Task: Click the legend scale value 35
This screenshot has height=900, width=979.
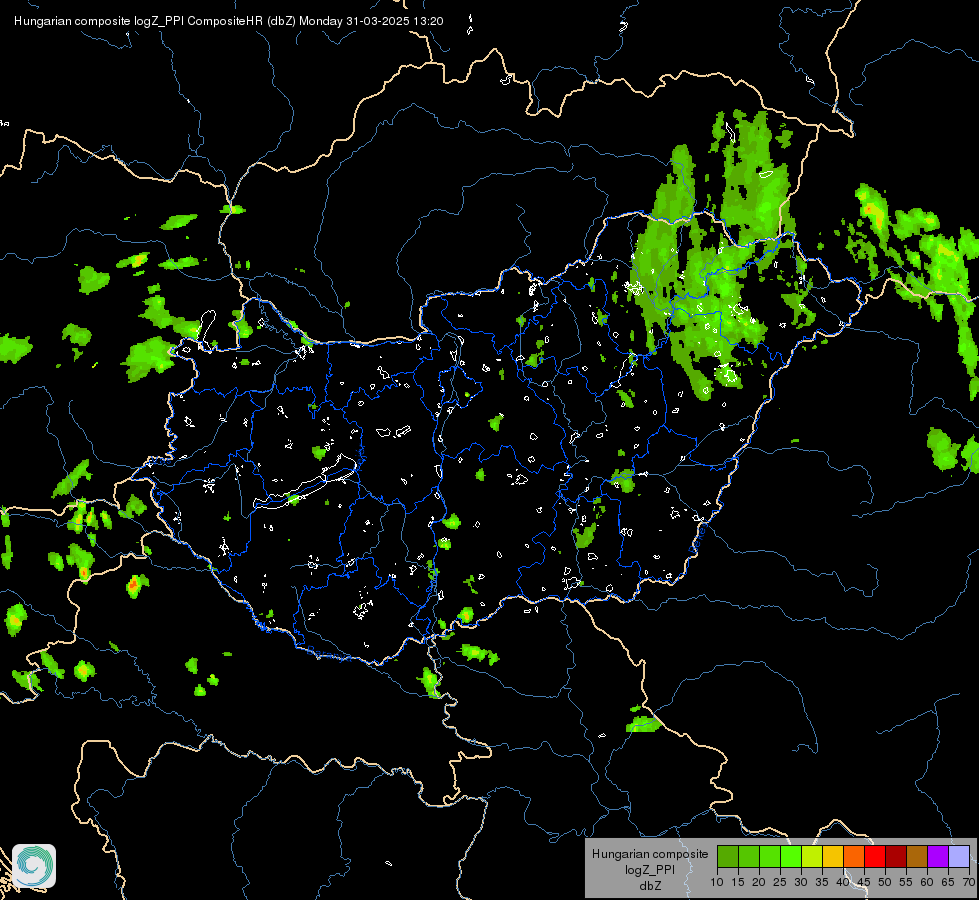Action: point(822,883)
